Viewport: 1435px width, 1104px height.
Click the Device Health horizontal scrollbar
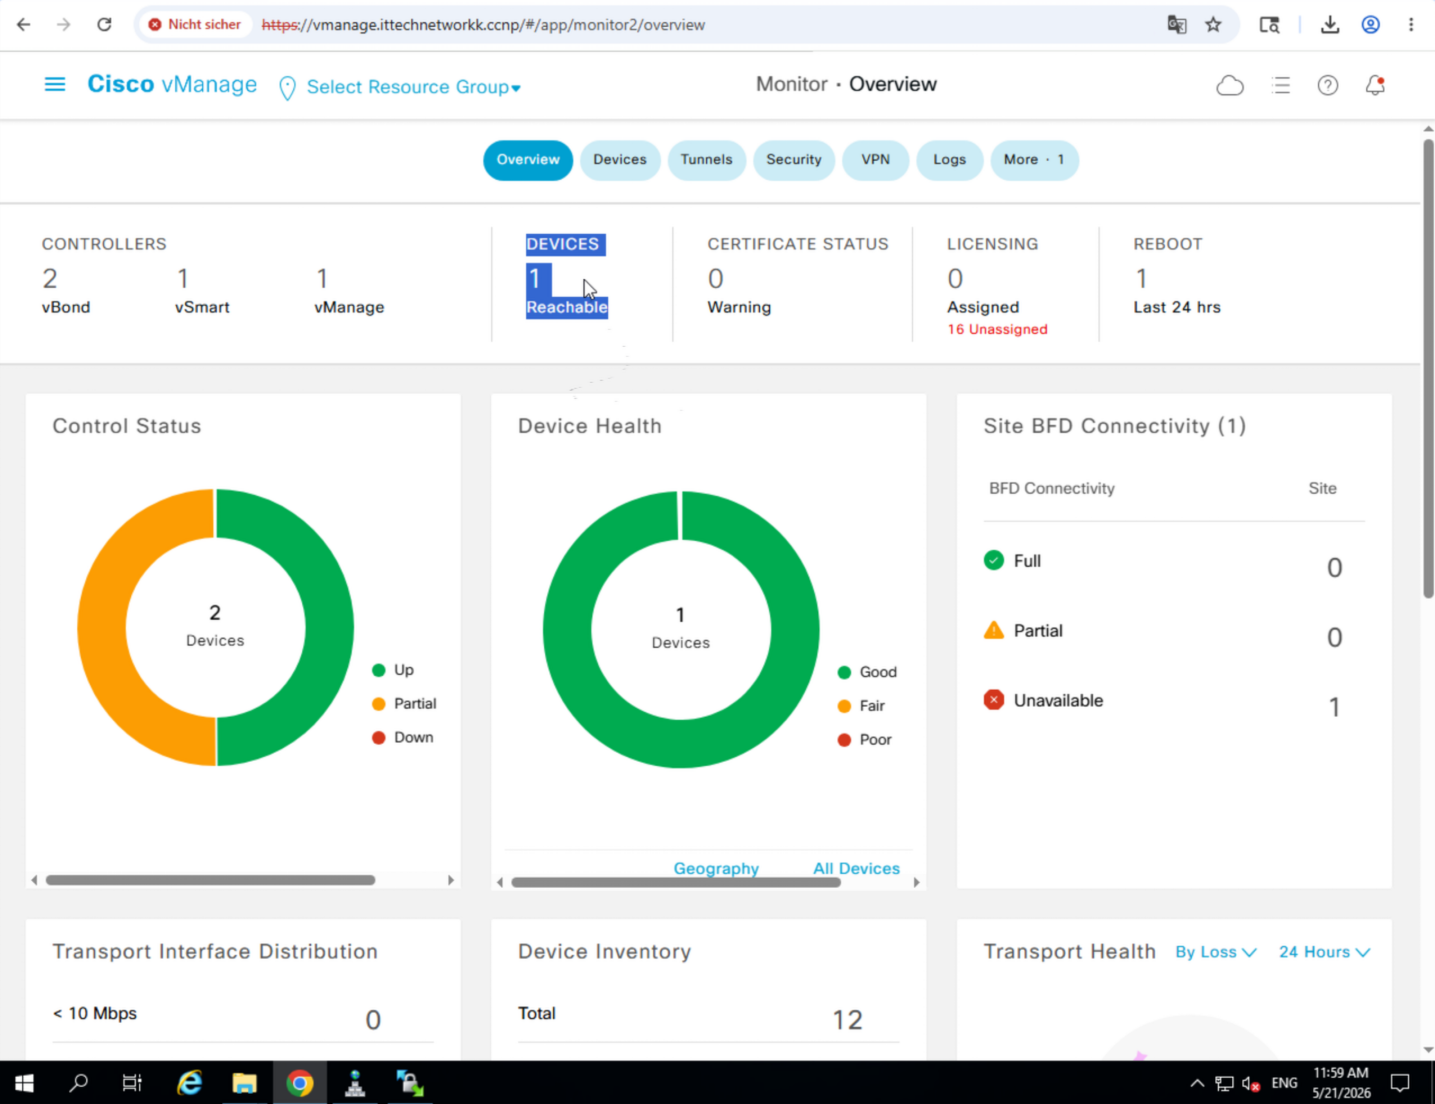coord(676,882)
